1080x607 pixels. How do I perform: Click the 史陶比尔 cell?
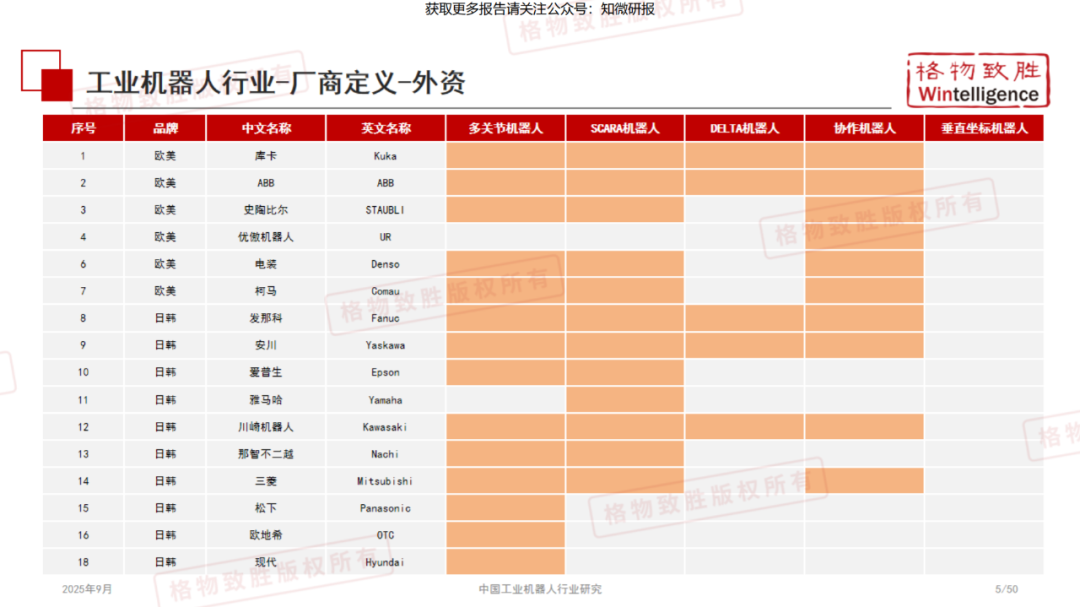coord(266,209)
